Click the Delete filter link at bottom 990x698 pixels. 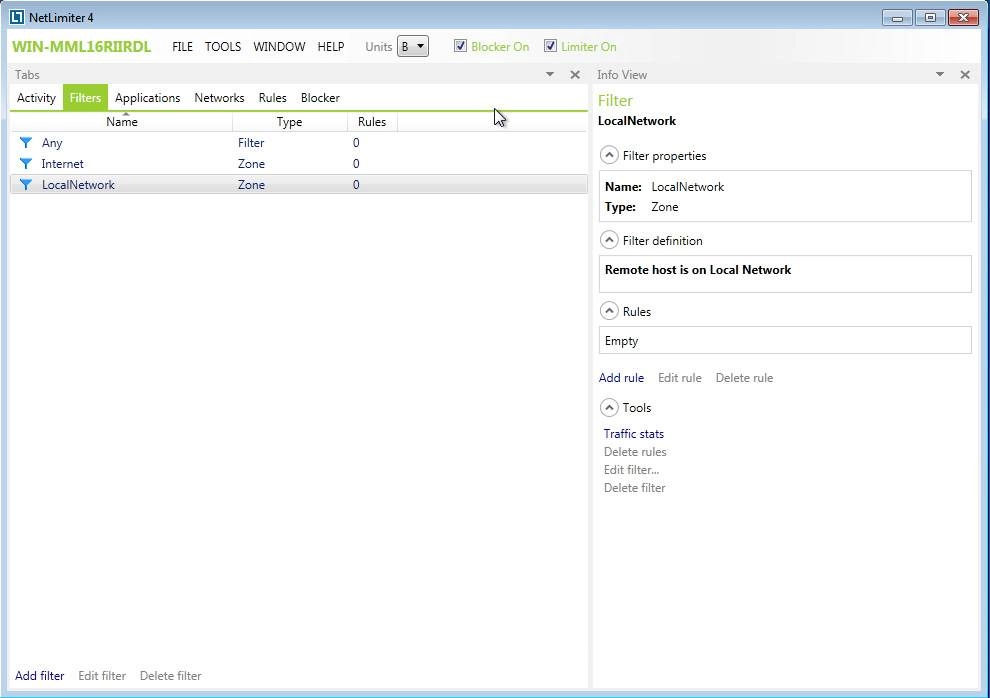(170, 675)
